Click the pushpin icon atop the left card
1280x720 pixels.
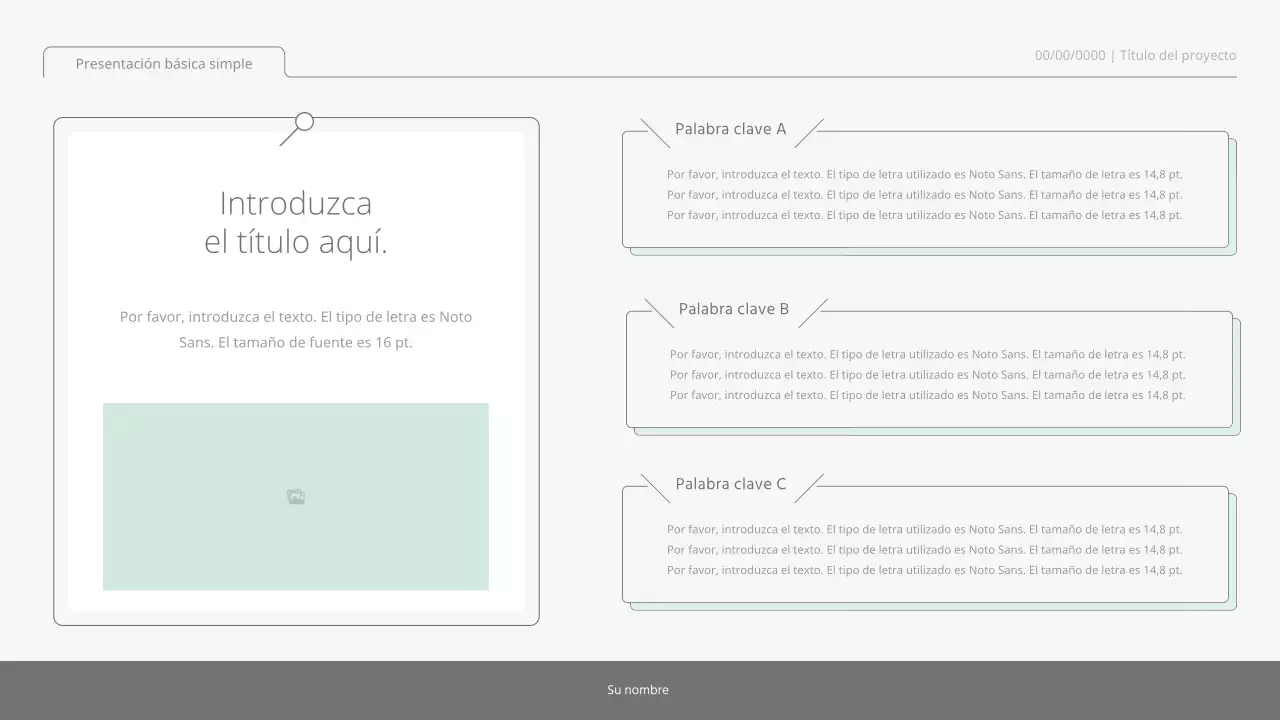point(298,128)
